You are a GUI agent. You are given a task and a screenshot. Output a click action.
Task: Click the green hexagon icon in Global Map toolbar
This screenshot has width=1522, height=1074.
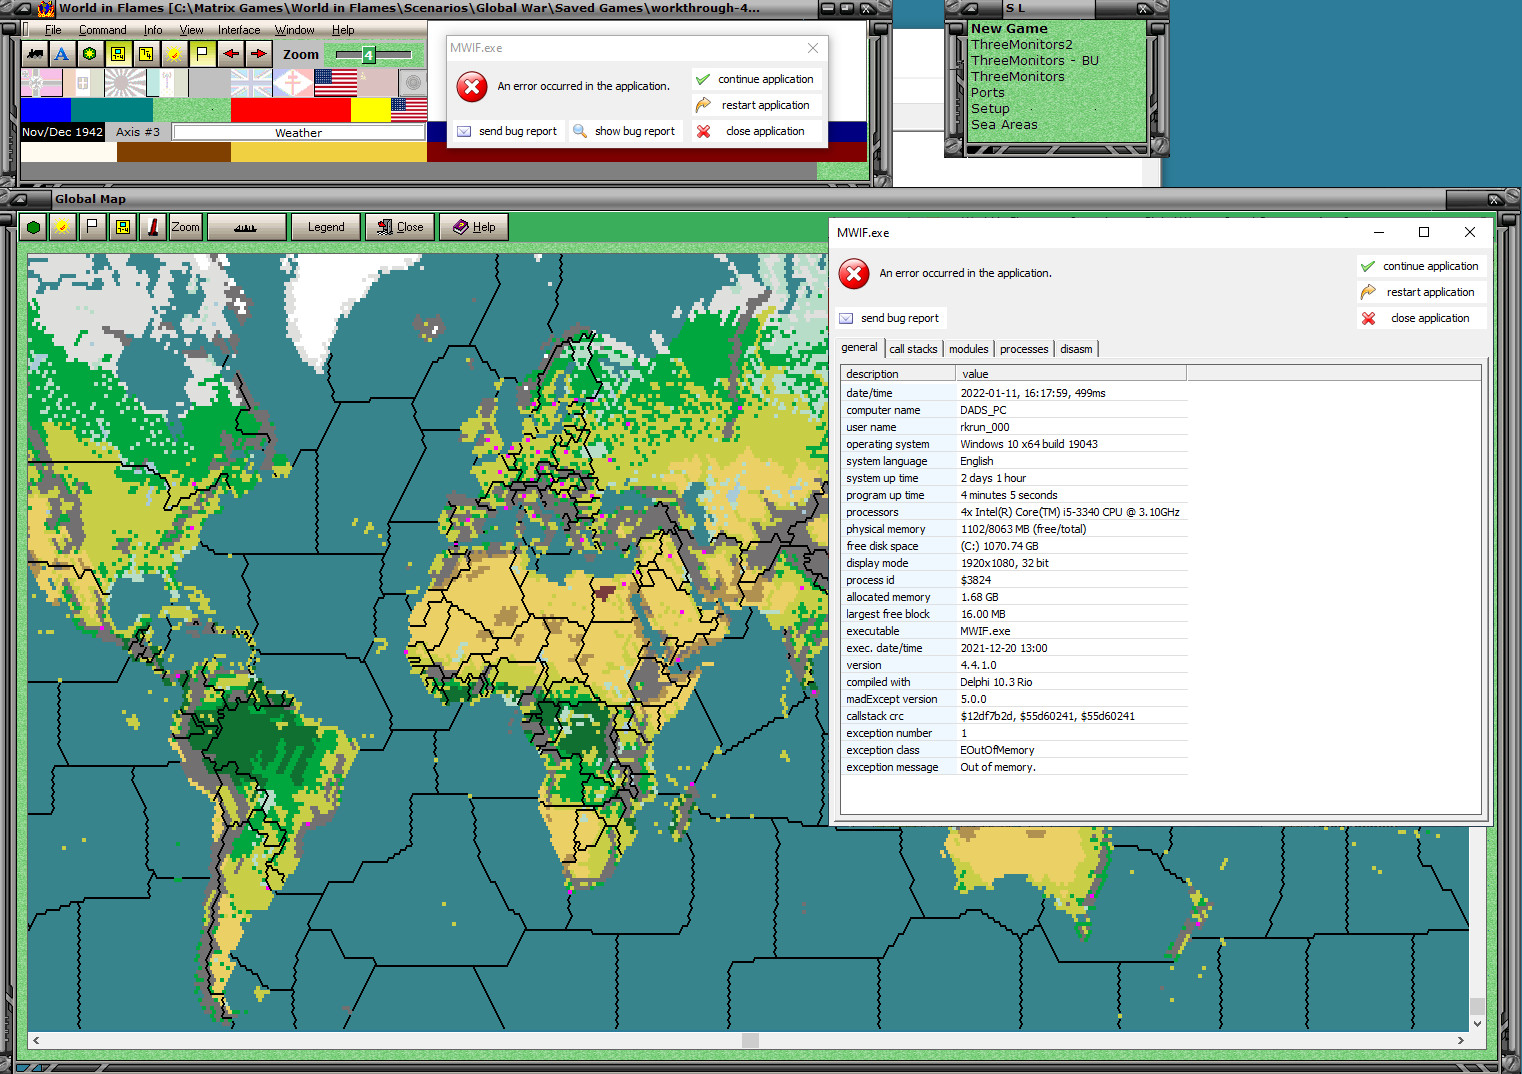[34, 227]
